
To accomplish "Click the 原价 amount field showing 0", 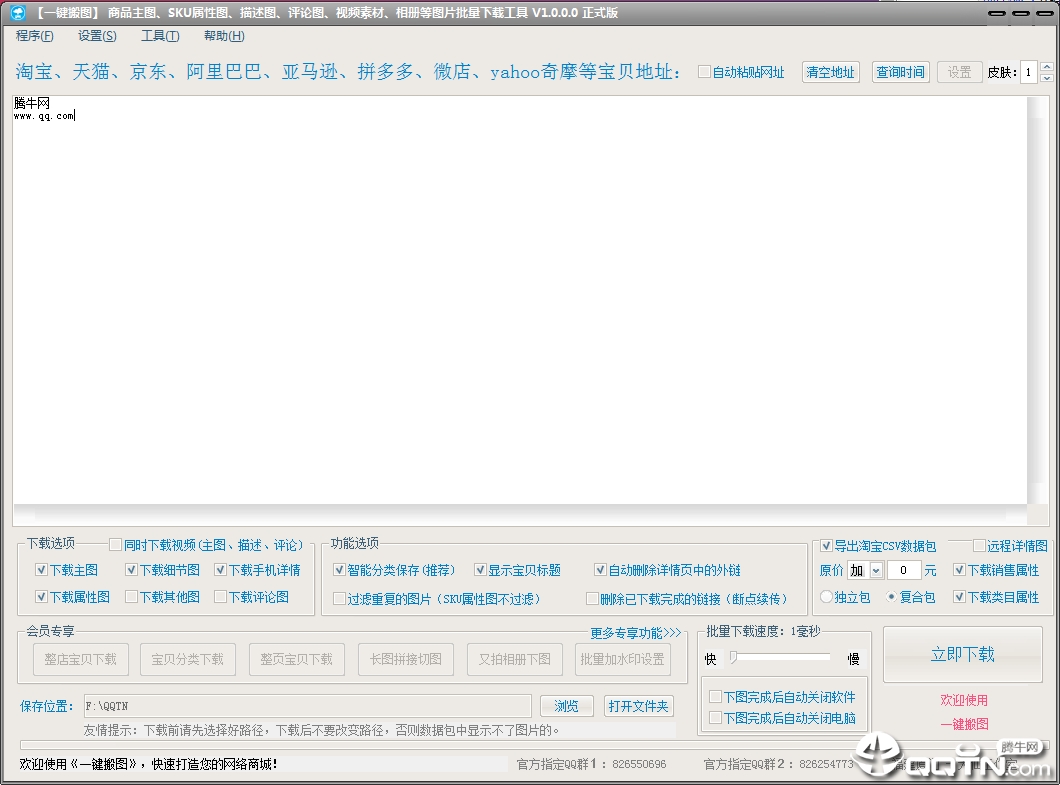I will [904, 571].
